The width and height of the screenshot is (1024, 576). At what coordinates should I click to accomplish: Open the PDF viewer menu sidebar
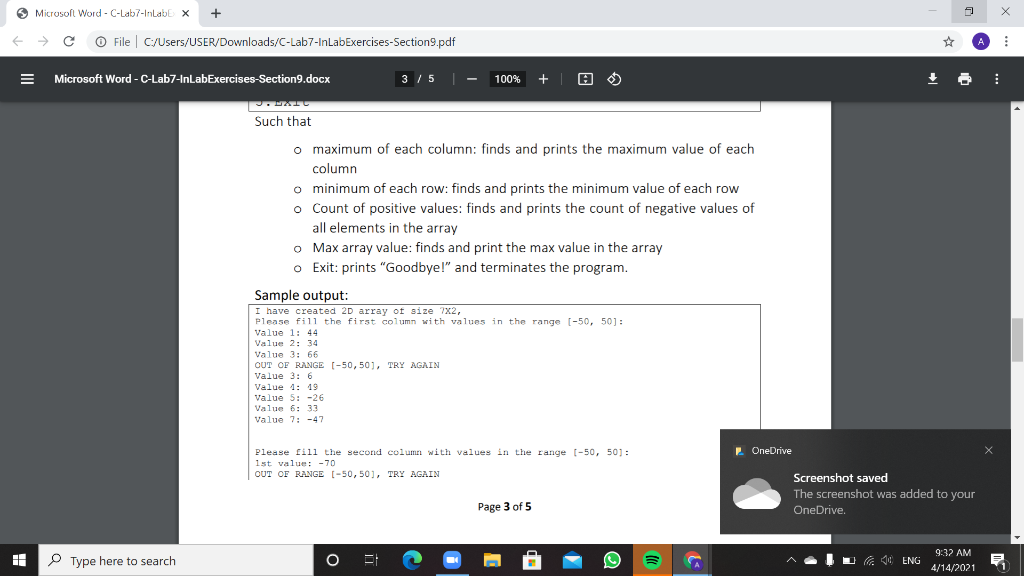coord(27,78)
